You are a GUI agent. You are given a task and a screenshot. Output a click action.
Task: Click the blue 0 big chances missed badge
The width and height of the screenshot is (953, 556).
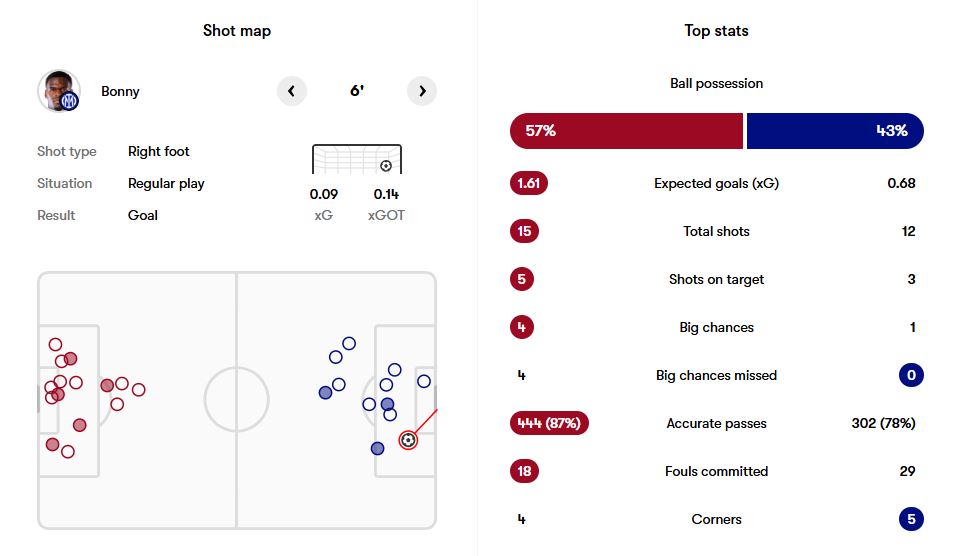coord(910,375)
